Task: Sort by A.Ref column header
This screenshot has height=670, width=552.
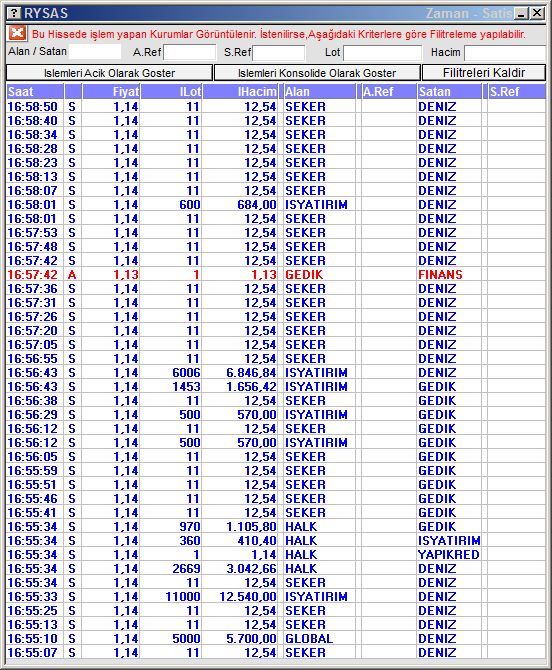Action: (x=389, y=91)
